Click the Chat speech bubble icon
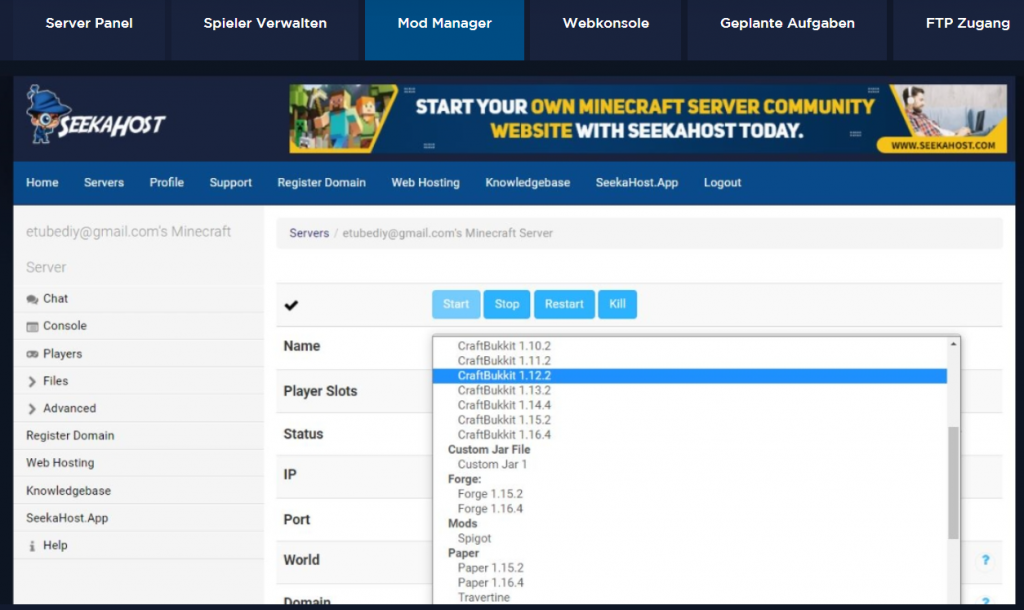The width and height of the screenshot is (1024, 610). click(32, 299)
